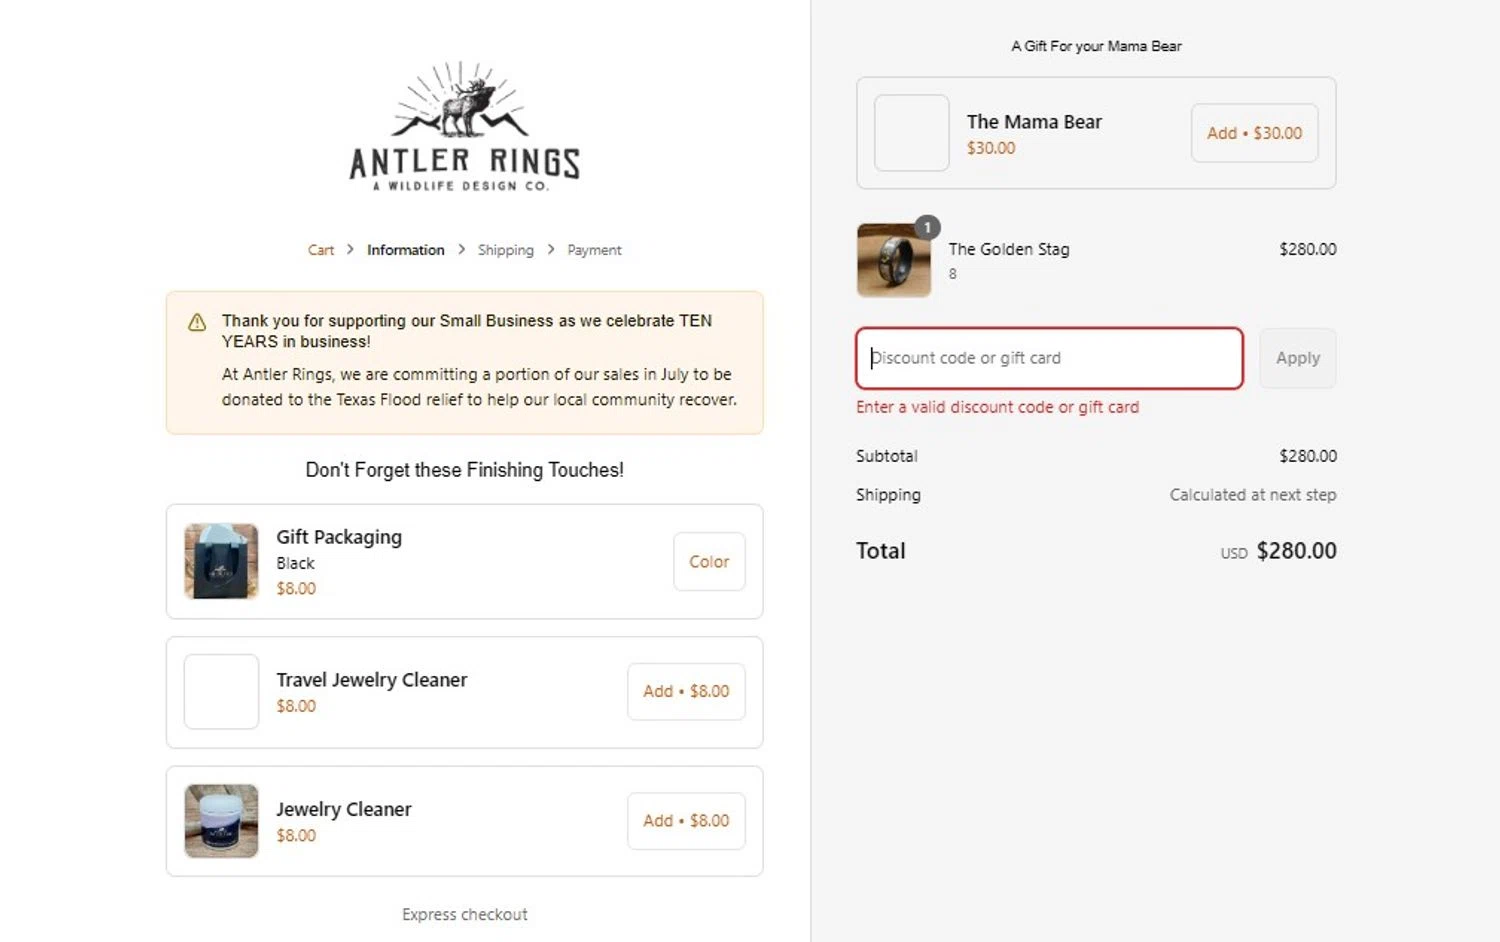This screenshot has width=1500, height=942.
Task: Add Travel Jewelry Cleaner for $8.00
Action: coord(686,691)
